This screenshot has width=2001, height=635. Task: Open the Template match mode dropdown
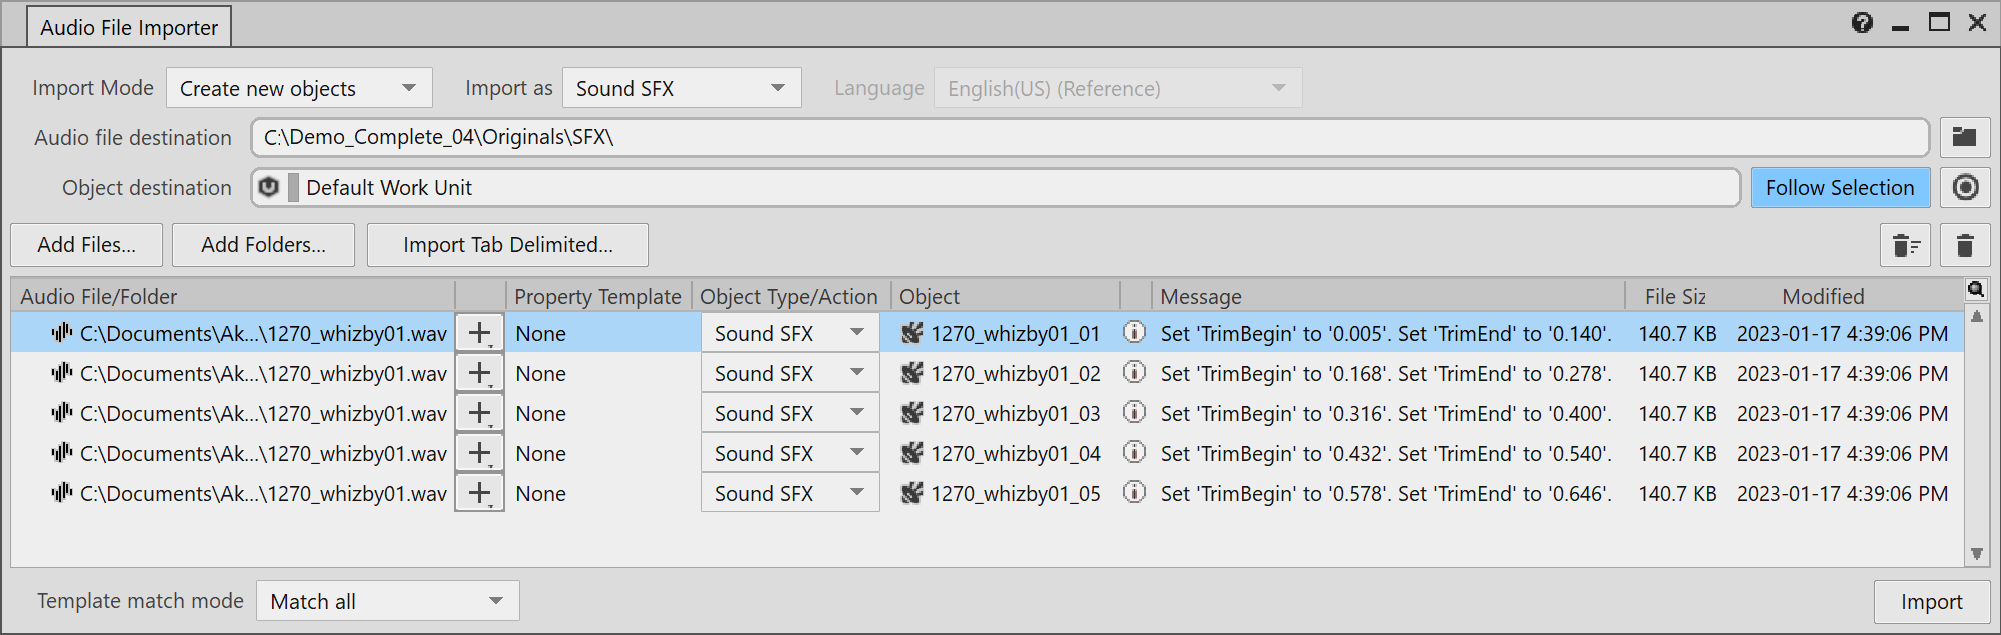pos(387,601)
